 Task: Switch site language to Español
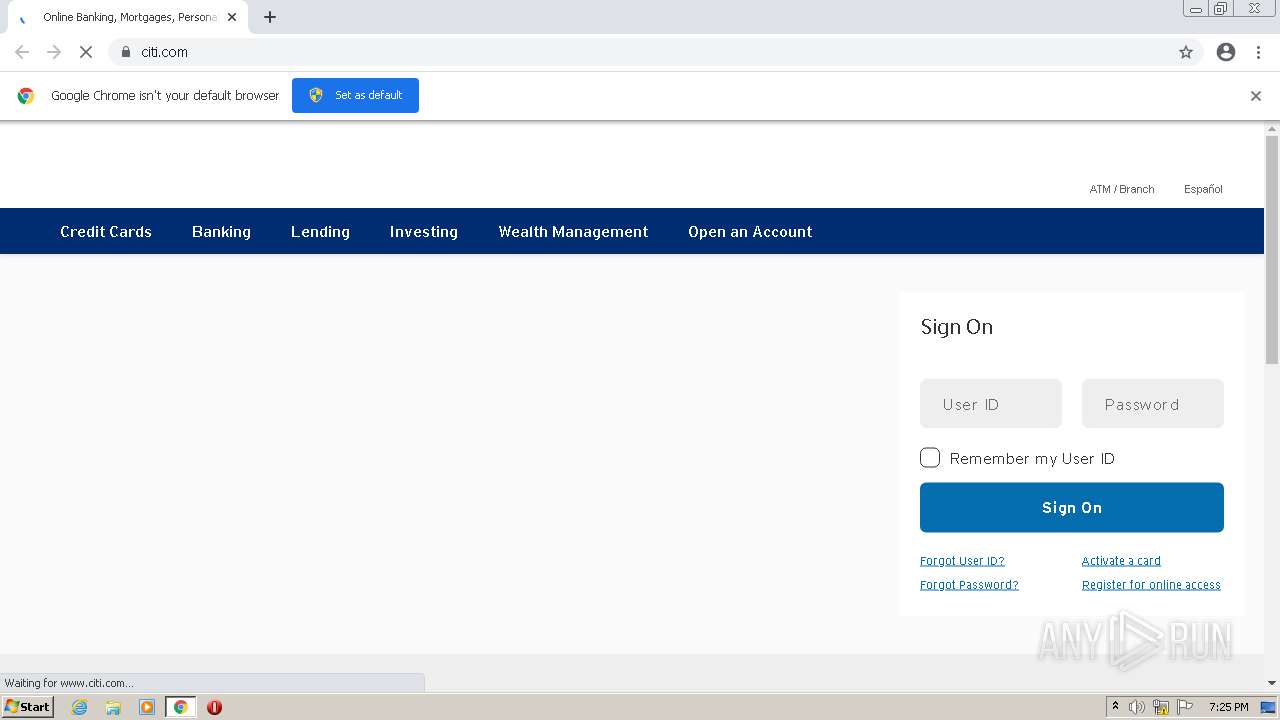pyautogui.click(x=1203, y=189)
